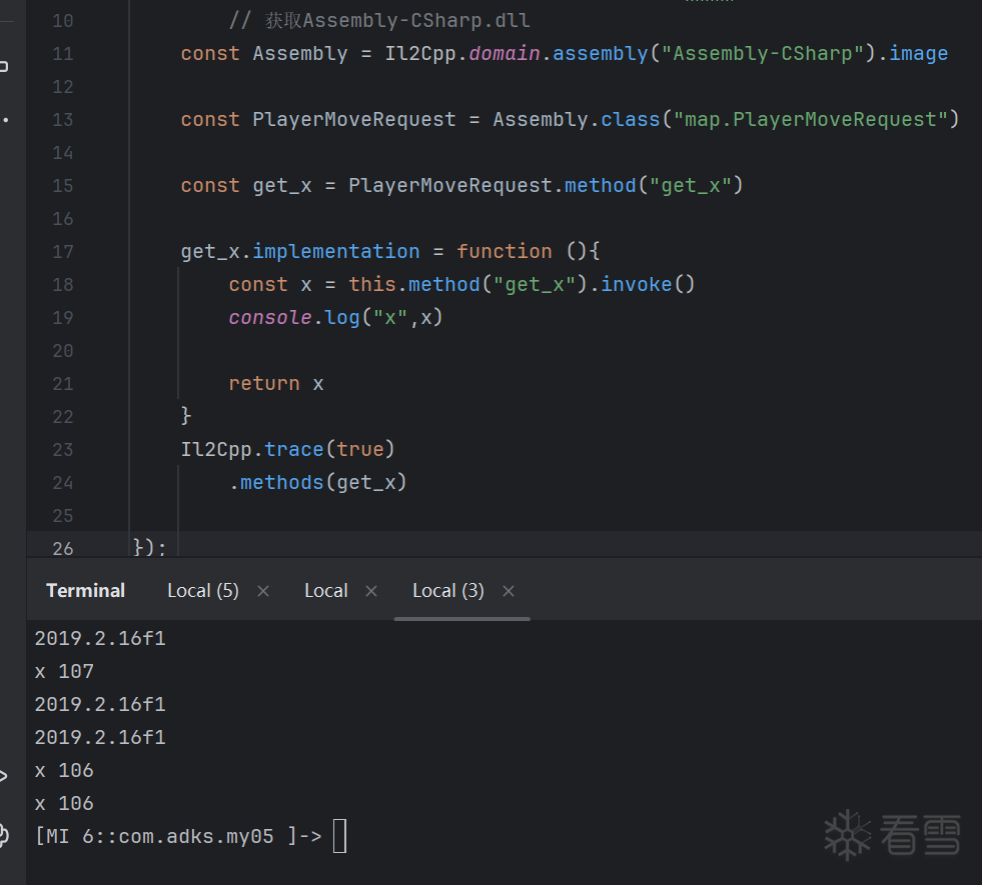The height and width of the screenshot is (885, 982).
Task: Click the "return" keyword on line 21
Action: (x=264, y=384)
